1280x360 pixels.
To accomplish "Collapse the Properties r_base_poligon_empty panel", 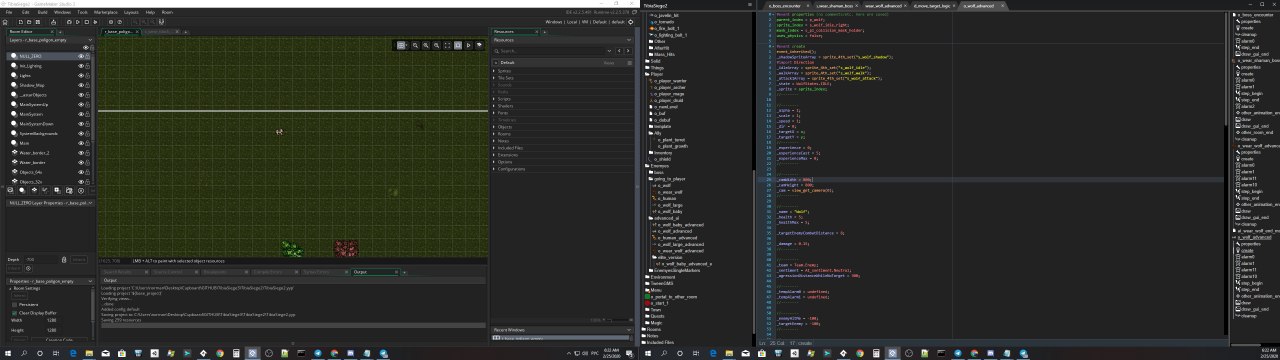I will point(90,281).
